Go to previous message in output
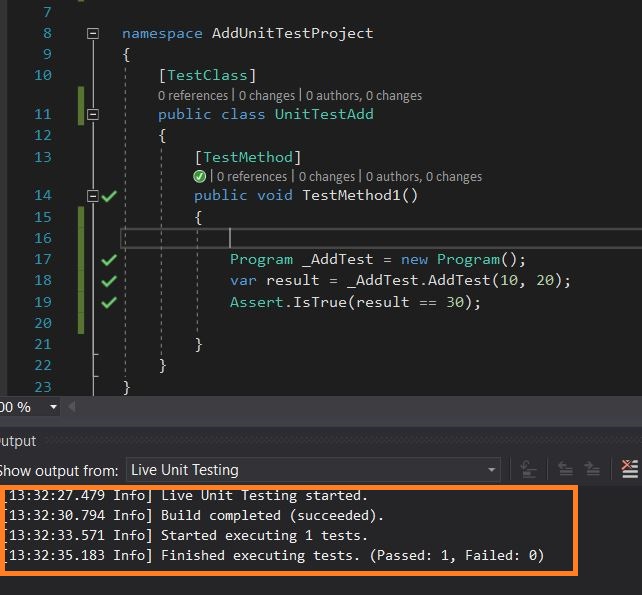Screen dimensions: 642x595 565,469
